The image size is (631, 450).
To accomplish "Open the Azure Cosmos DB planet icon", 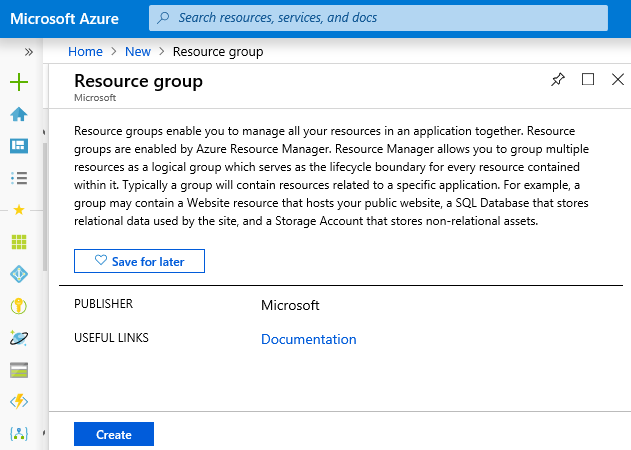I will 19,338.
